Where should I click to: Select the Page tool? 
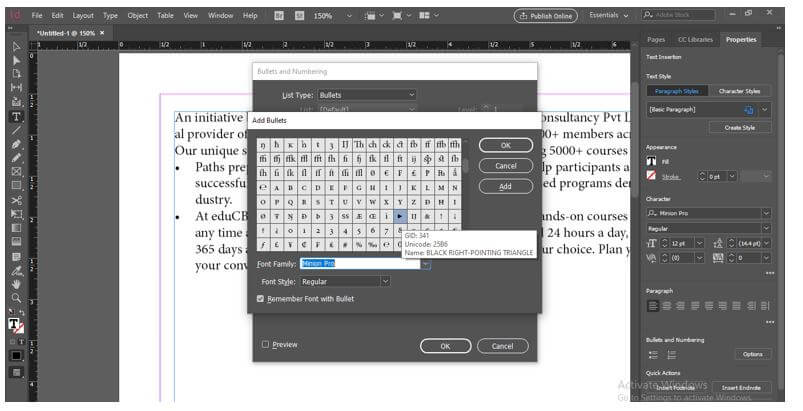click(x=16, y=74)
